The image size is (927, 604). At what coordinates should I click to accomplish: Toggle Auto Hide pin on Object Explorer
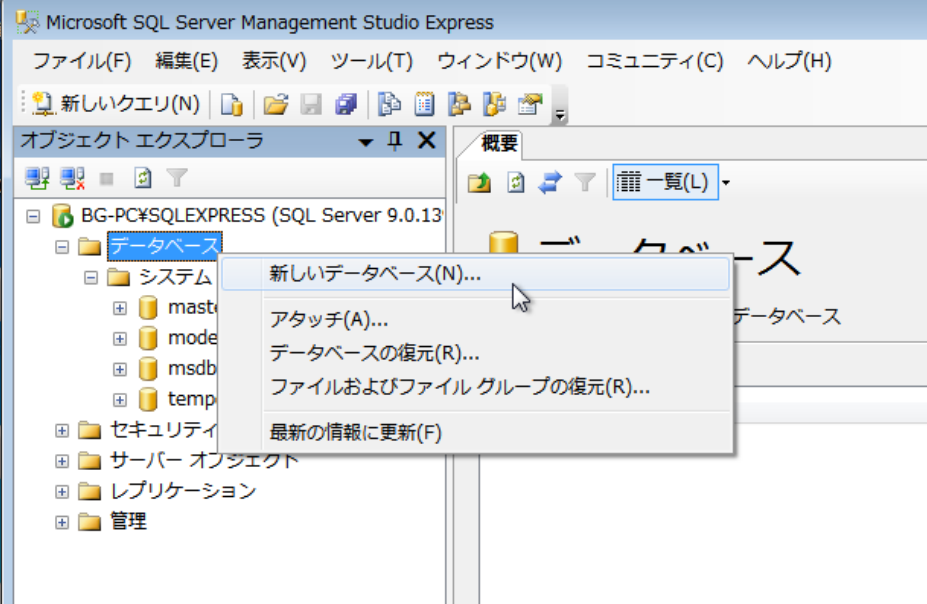click(x=395, y=141)
